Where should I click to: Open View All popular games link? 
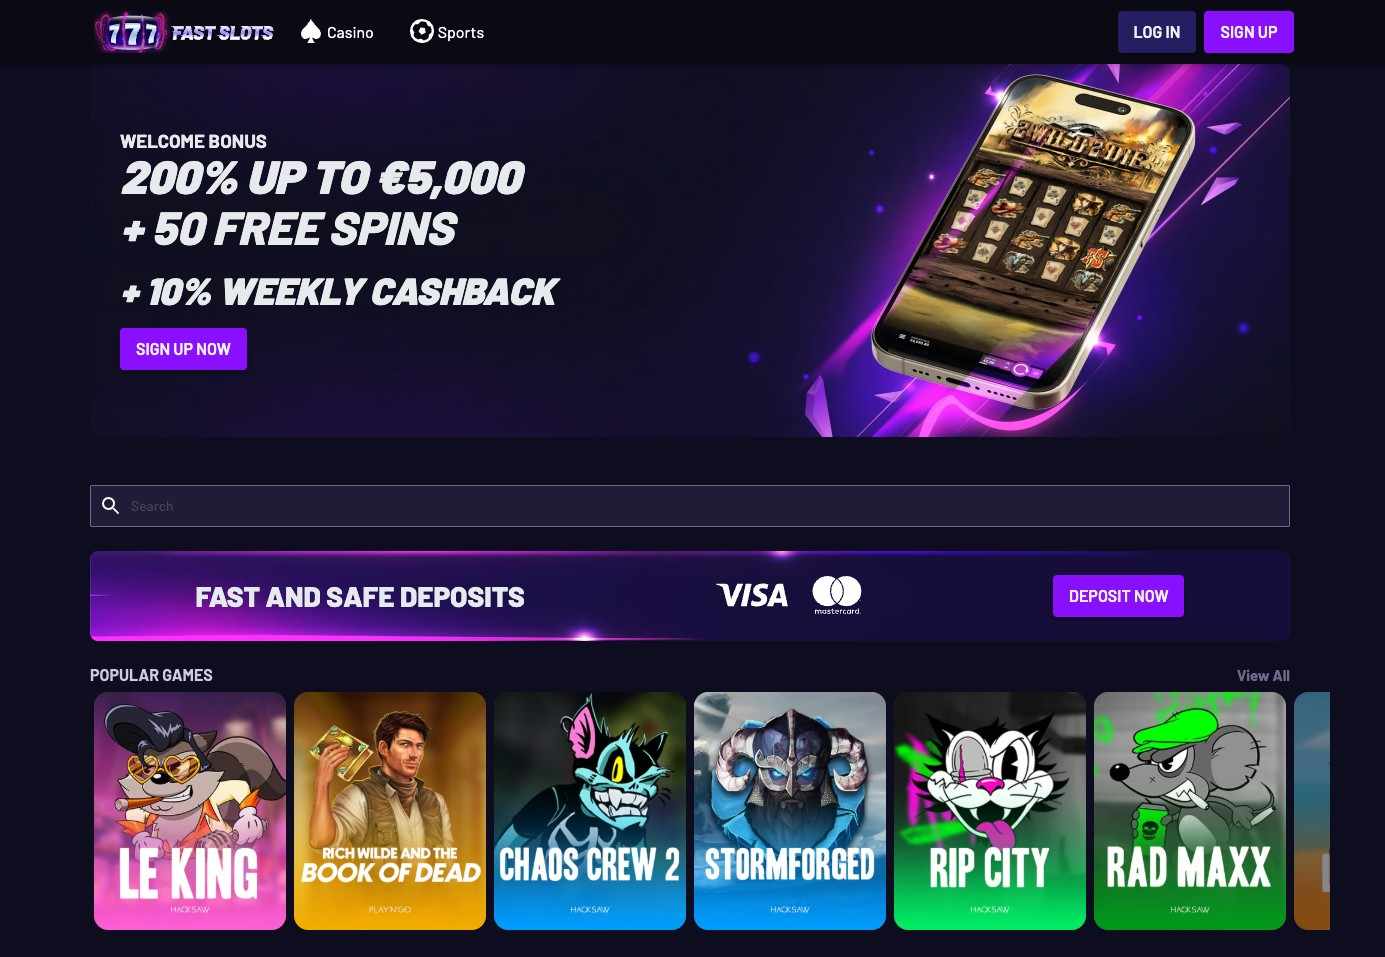pos(1263,676)
